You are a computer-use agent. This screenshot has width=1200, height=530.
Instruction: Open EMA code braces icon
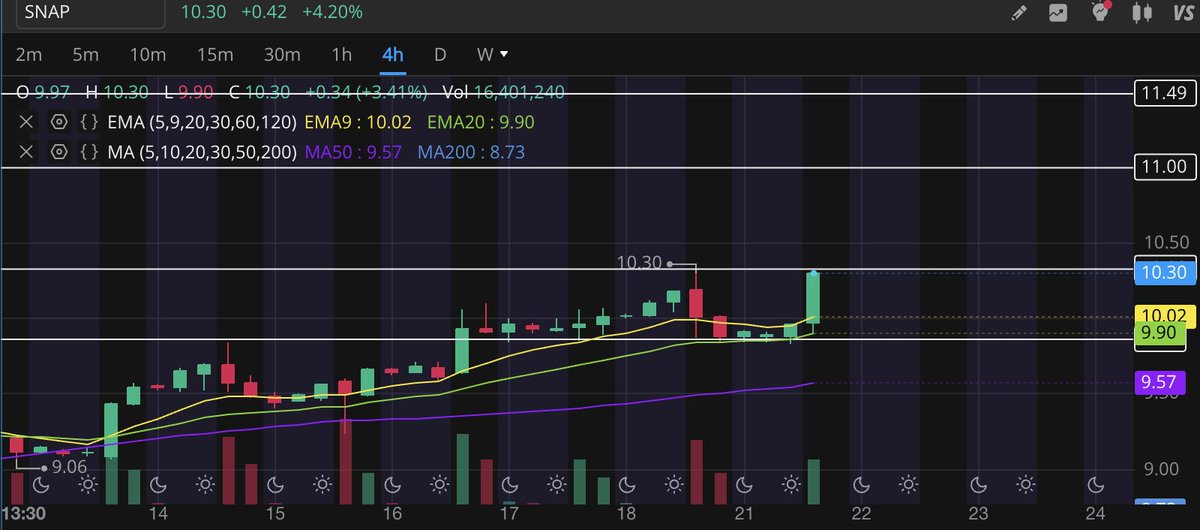point(90,122)
